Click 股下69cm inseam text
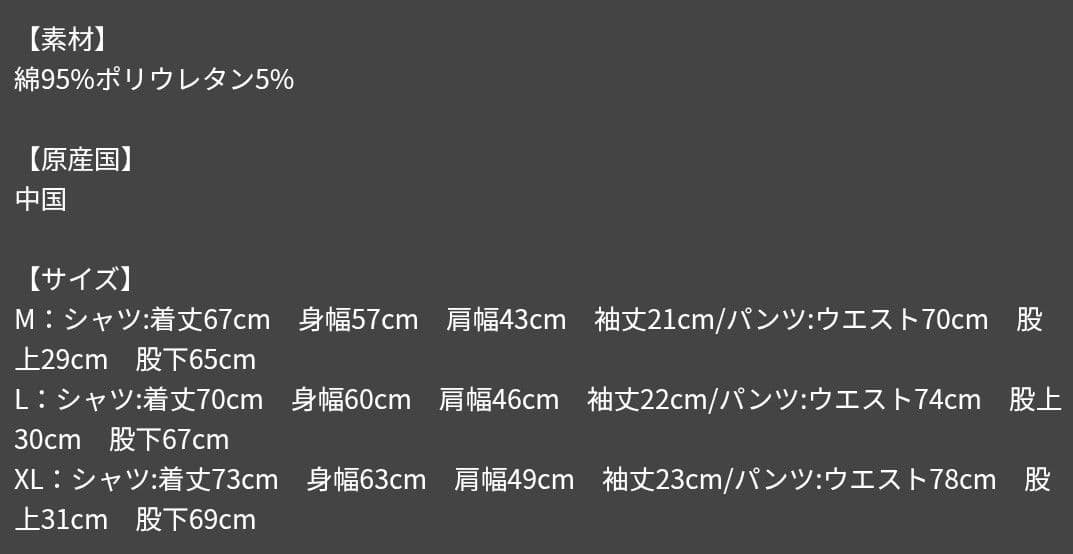 pos(196,520)
